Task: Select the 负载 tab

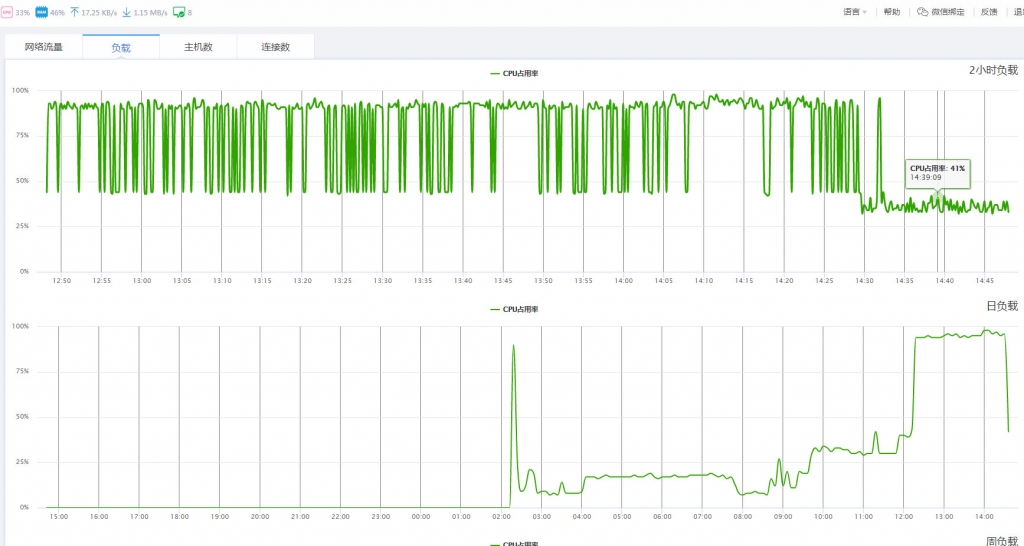Action: click(121, 47)
